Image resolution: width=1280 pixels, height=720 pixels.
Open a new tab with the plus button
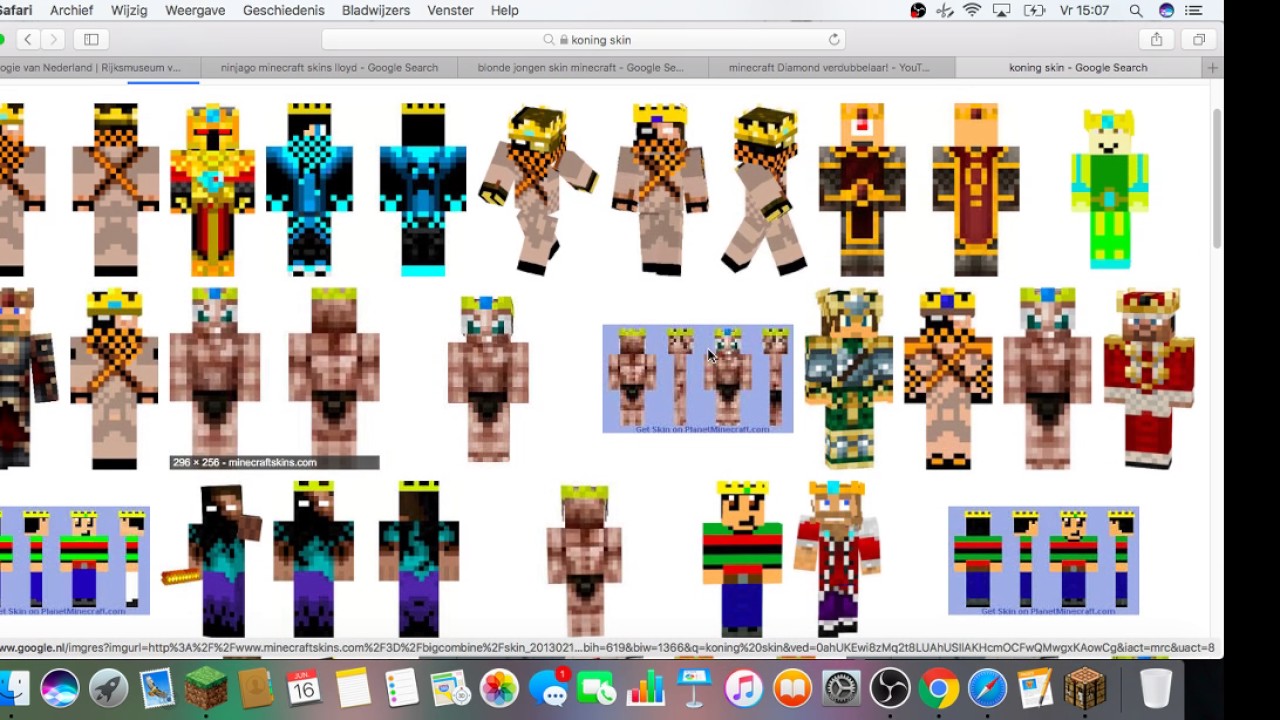tap(1212, 68)
